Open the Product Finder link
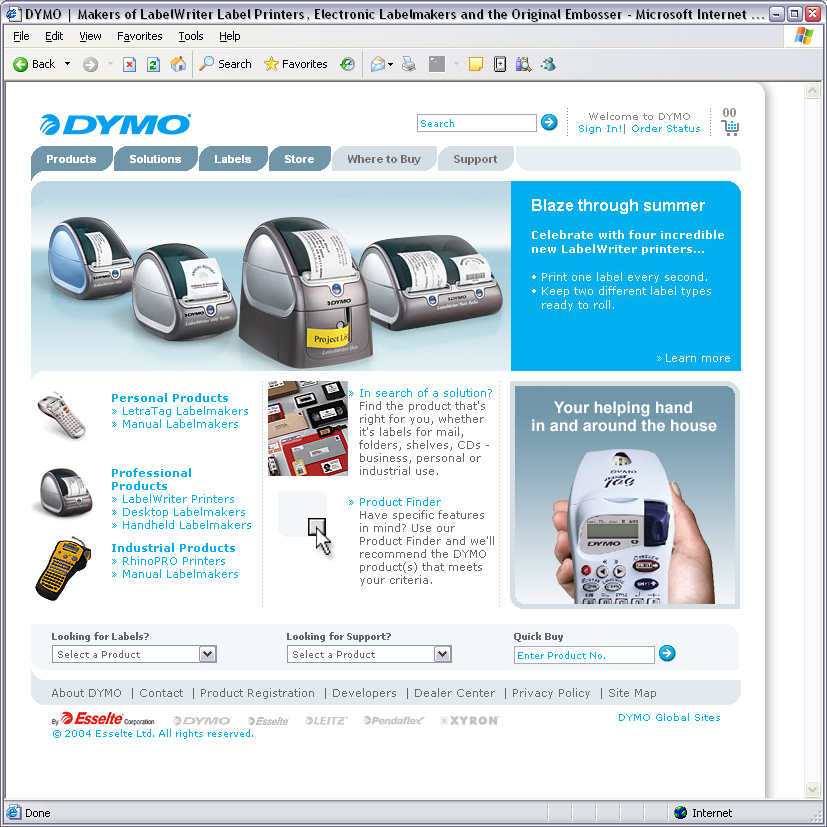The image size is (827, 827). click(400, 502)
